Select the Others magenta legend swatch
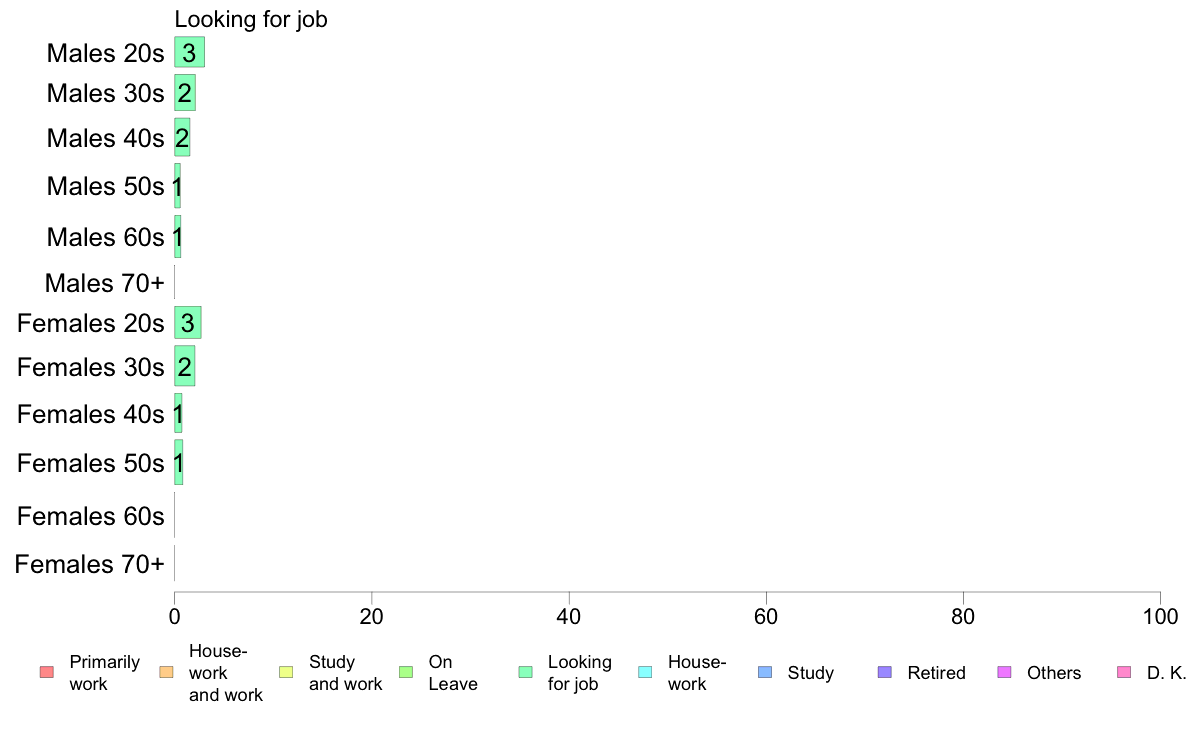Screen dimensions: 1188x736 1005,672
